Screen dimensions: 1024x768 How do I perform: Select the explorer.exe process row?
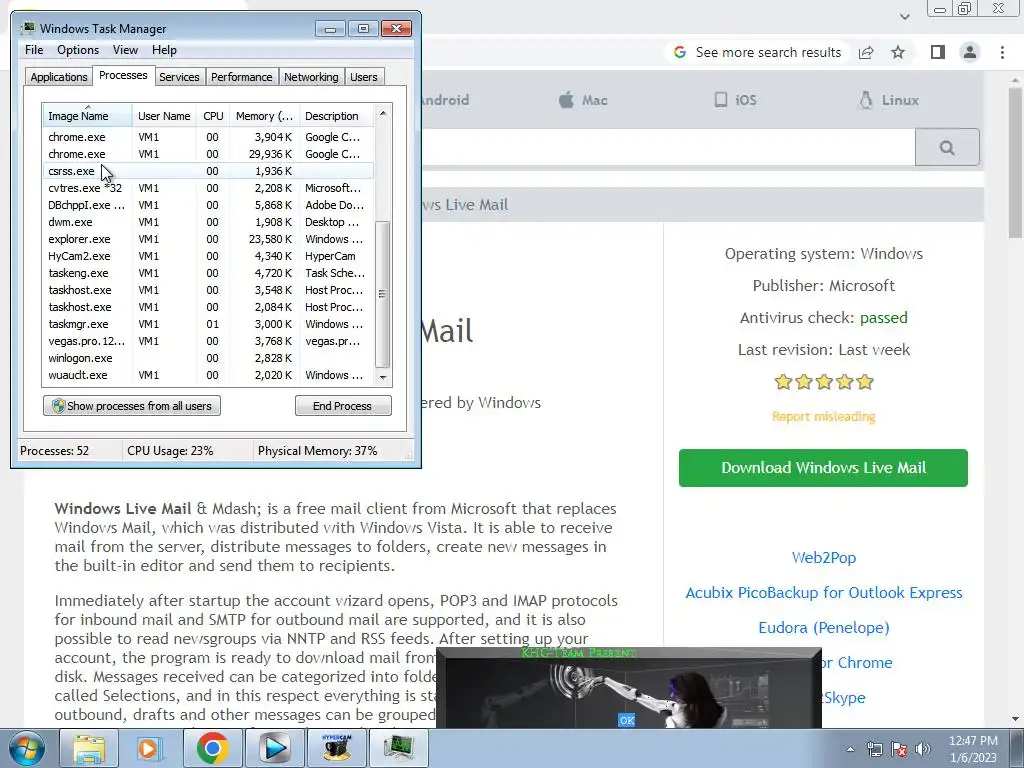tap(208, 239)
